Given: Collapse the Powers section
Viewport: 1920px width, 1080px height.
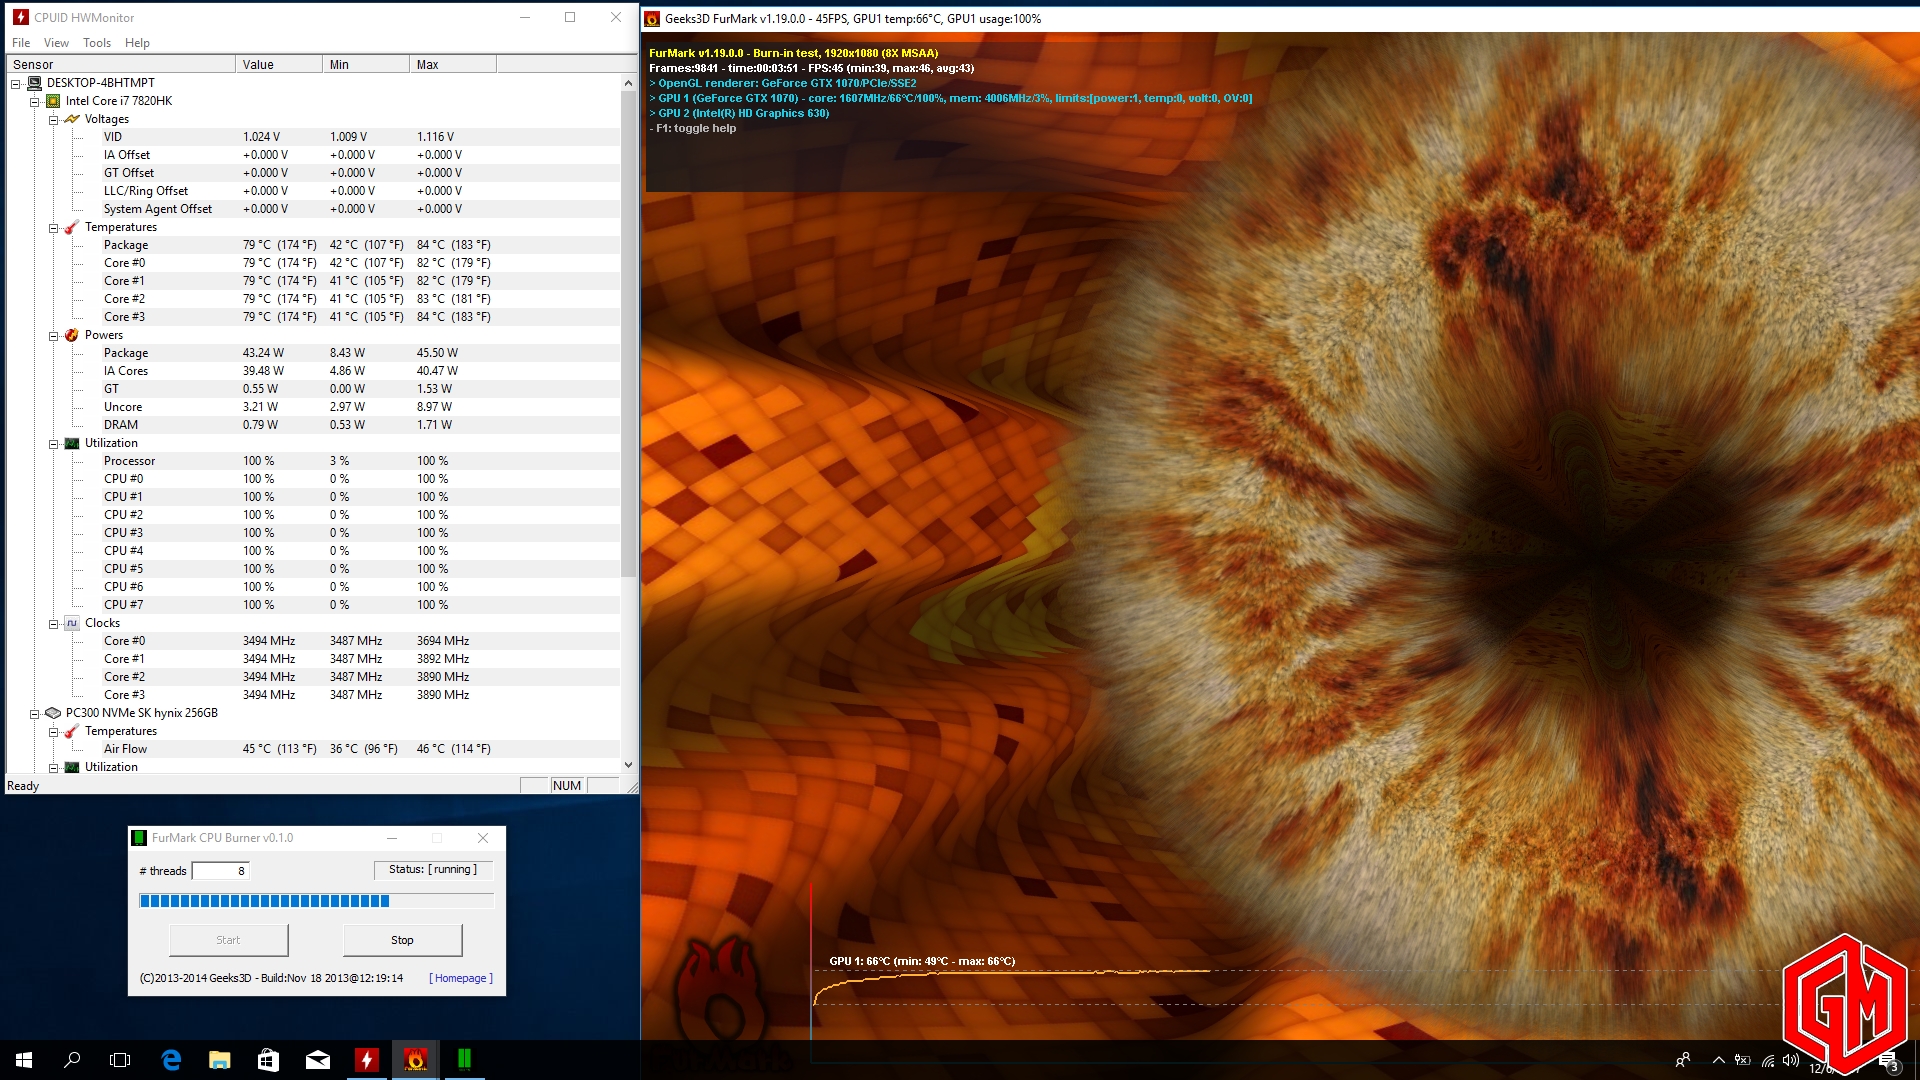Looking at the screenshot, I should (x=54, y=336).
